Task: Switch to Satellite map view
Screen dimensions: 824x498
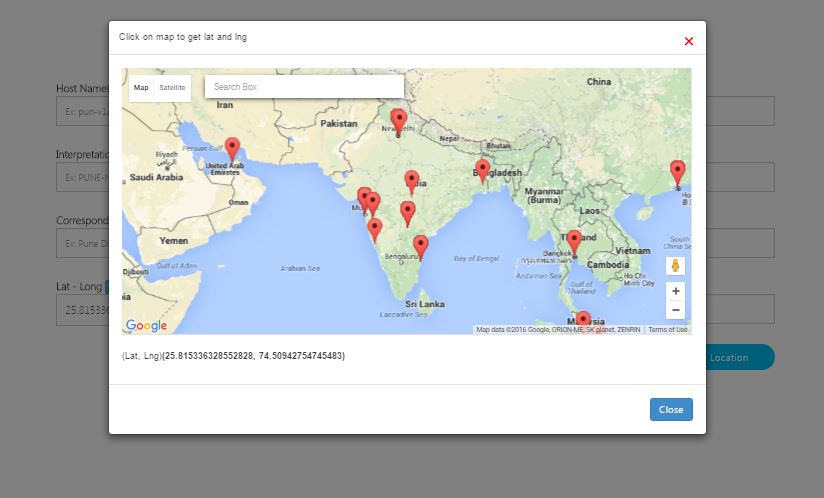Action: (172, 88)
